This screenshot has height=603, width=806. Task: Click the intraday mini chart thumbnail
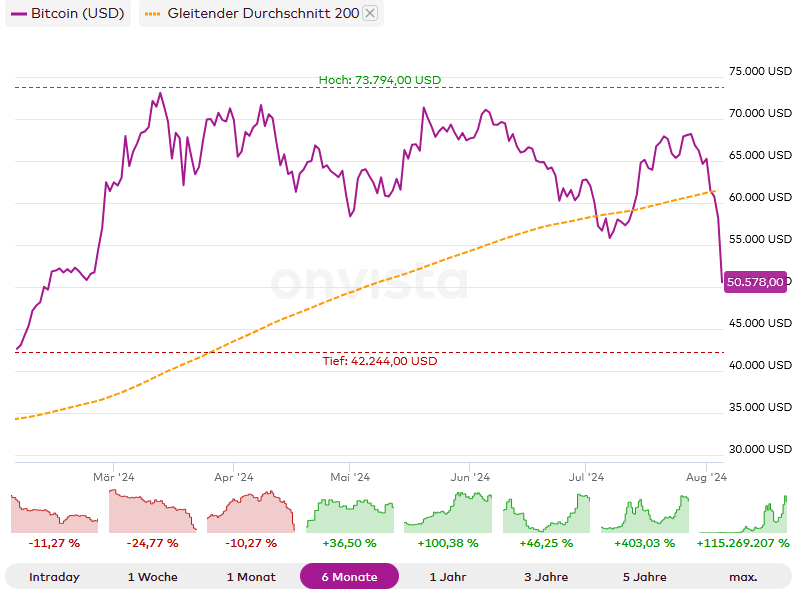(54, 514)
